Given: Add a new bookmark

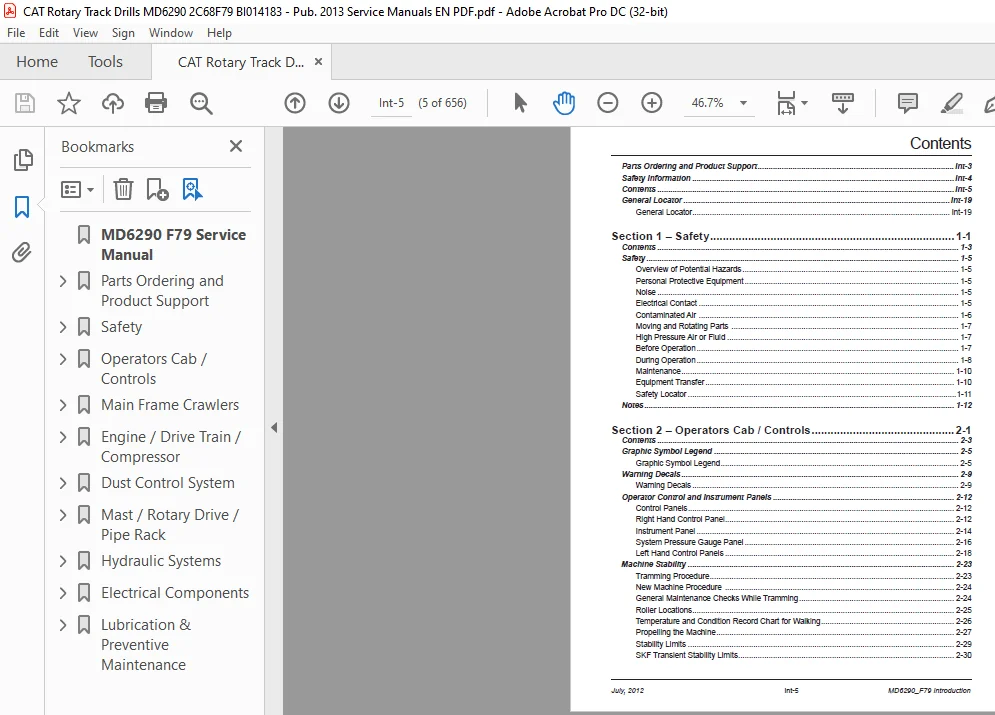Looking at the screenshot, I should tap(157, 189).
